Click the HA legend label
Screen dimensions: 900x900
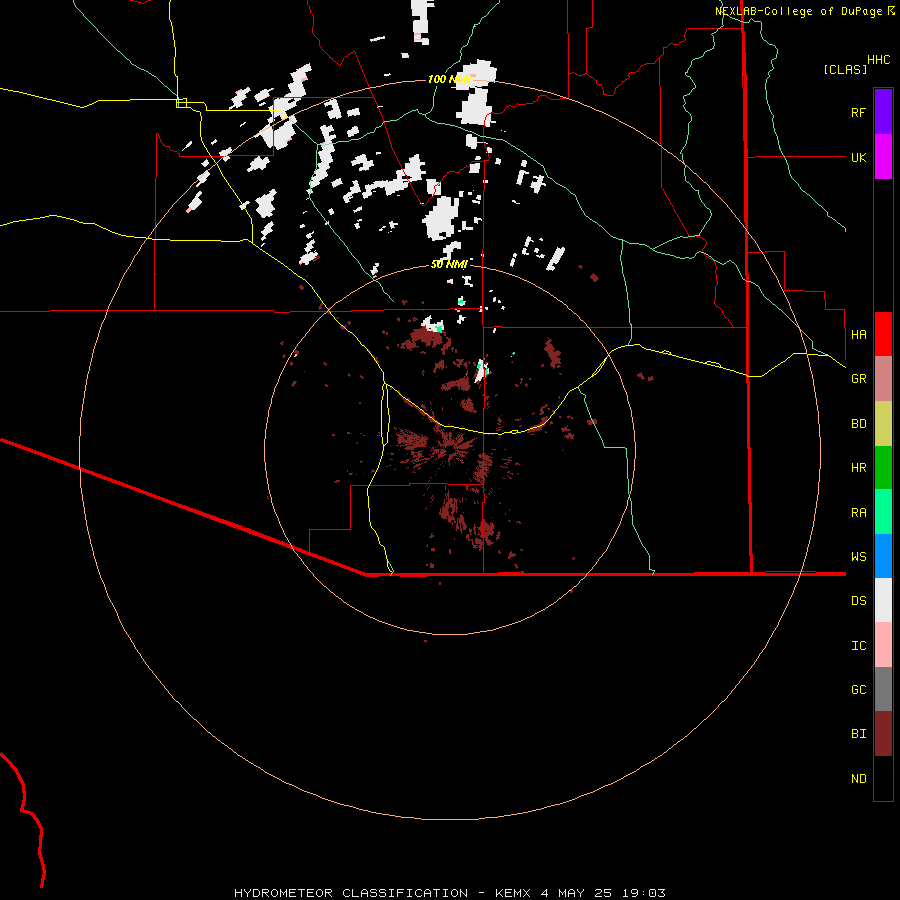[x=858, y=334]
